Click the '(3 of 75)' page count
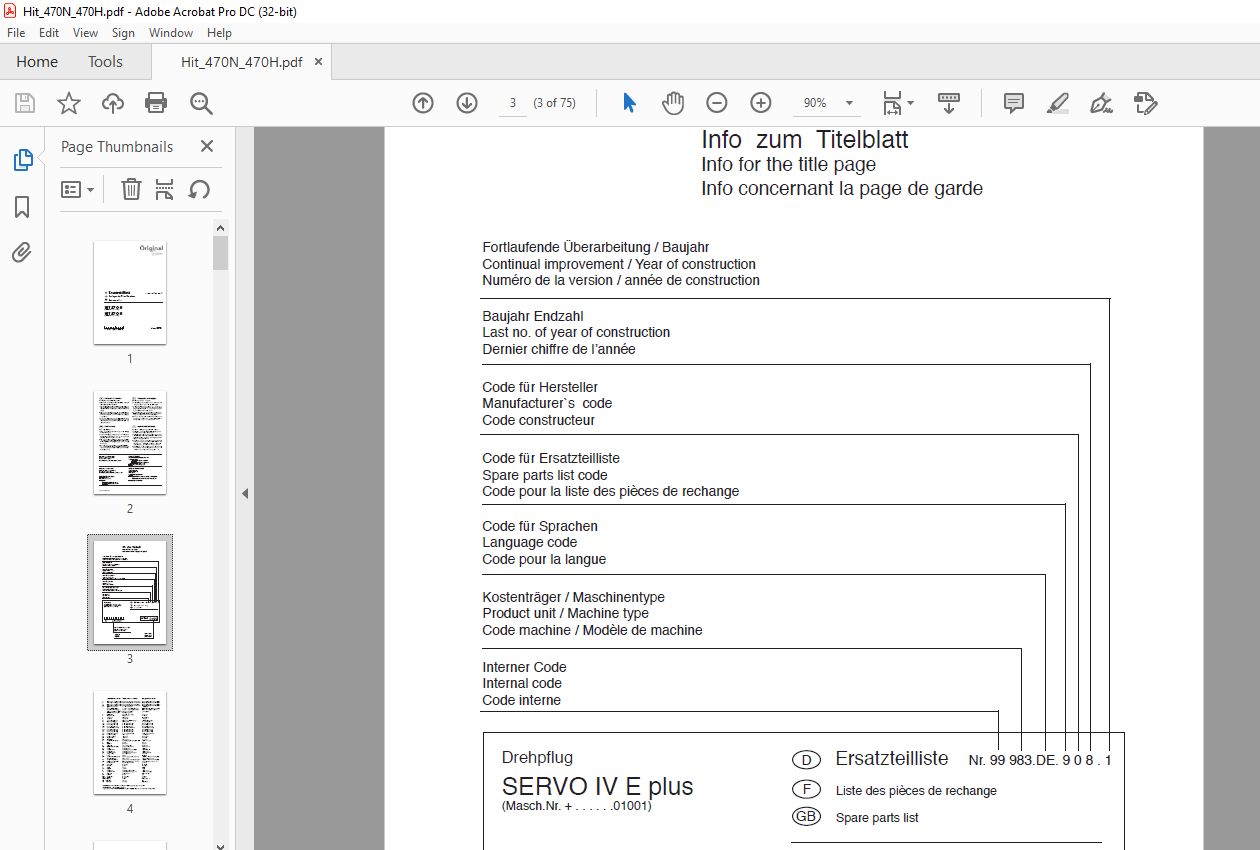 pos(555,102)
